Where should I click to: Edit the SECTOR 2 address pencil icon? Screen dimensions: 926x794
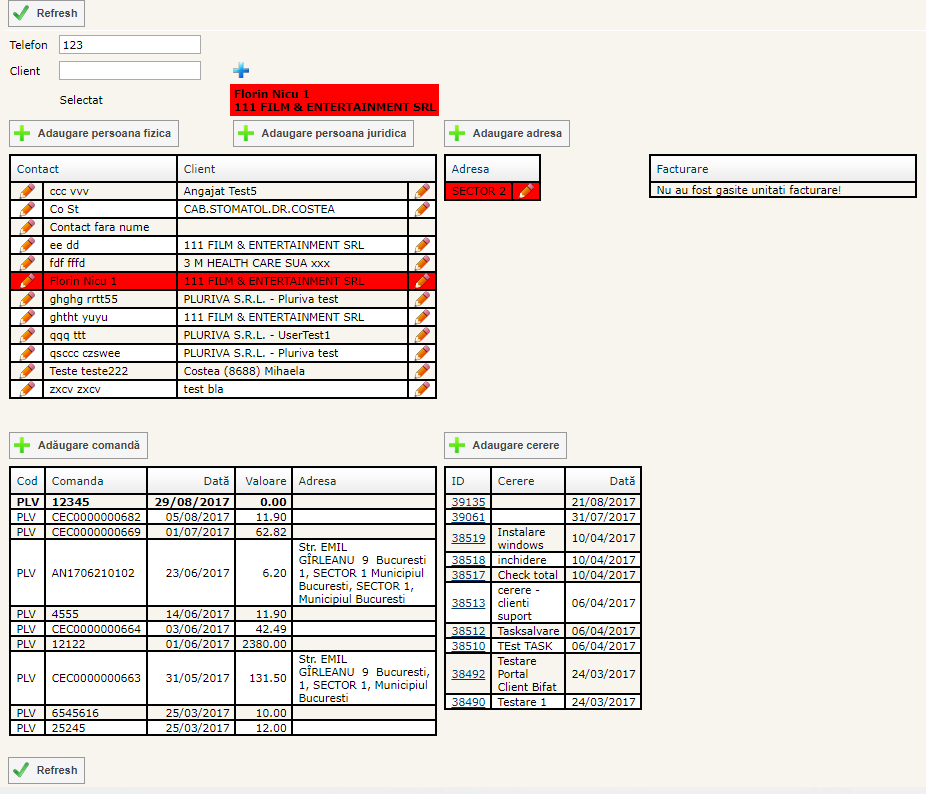coord(526,191)
